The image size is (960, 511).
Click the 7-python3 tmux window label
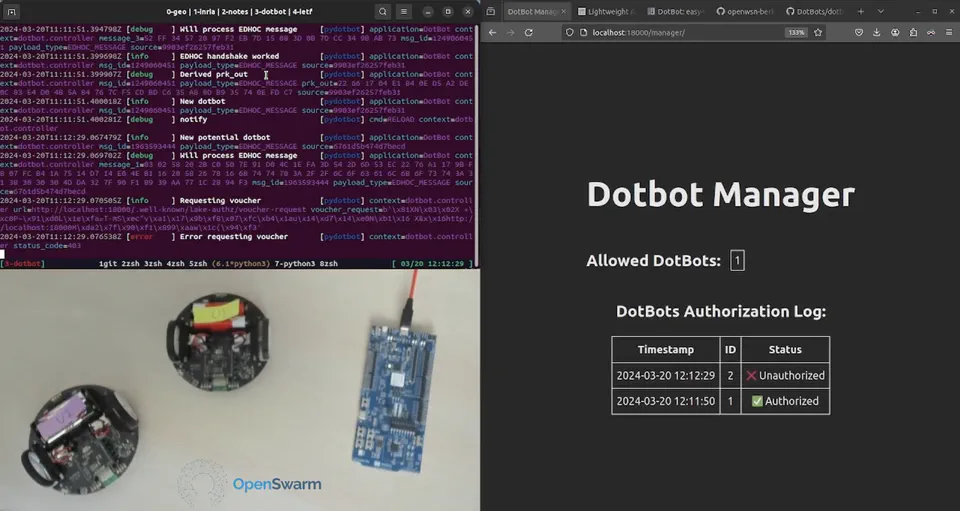coord(295,264)
